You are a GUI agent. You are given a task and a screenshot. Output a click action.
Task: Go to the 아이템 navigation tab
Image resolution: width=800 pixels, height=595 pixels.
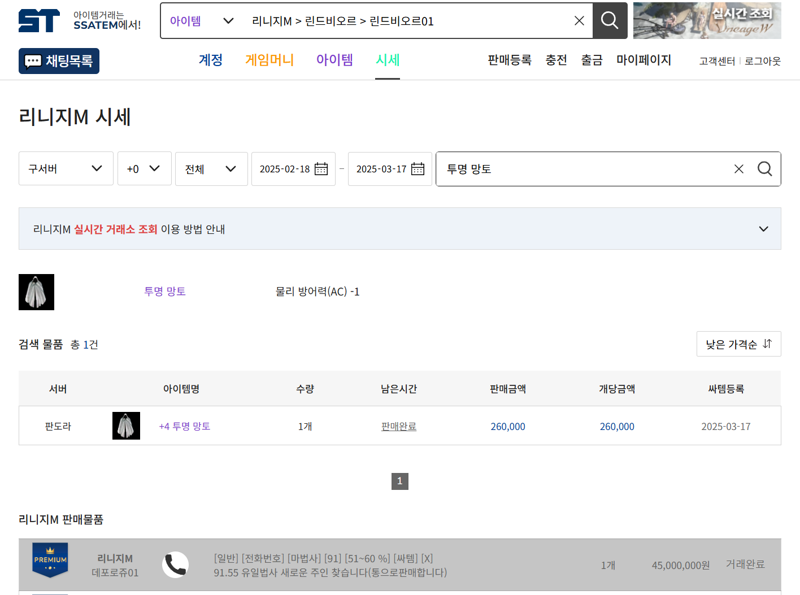tap(335, 60)
